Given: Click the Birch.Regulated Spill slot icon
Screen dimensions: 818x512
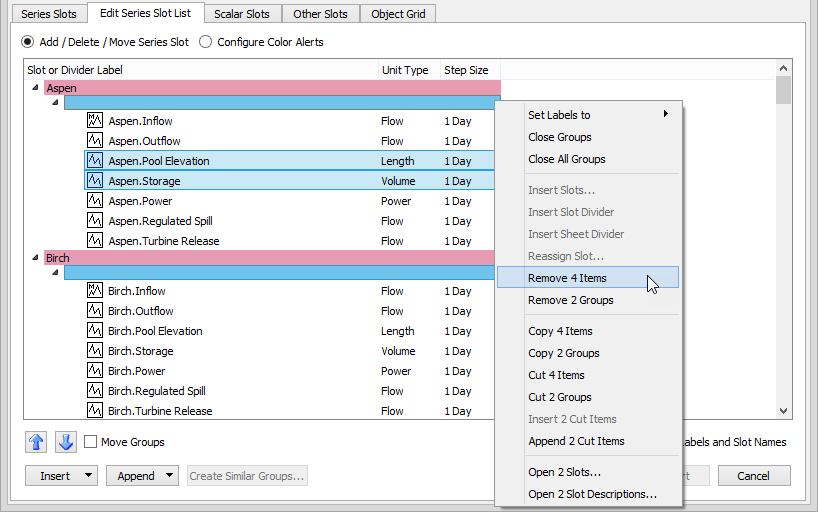Looking at the screenshot, I should click(x=96, y=391).
